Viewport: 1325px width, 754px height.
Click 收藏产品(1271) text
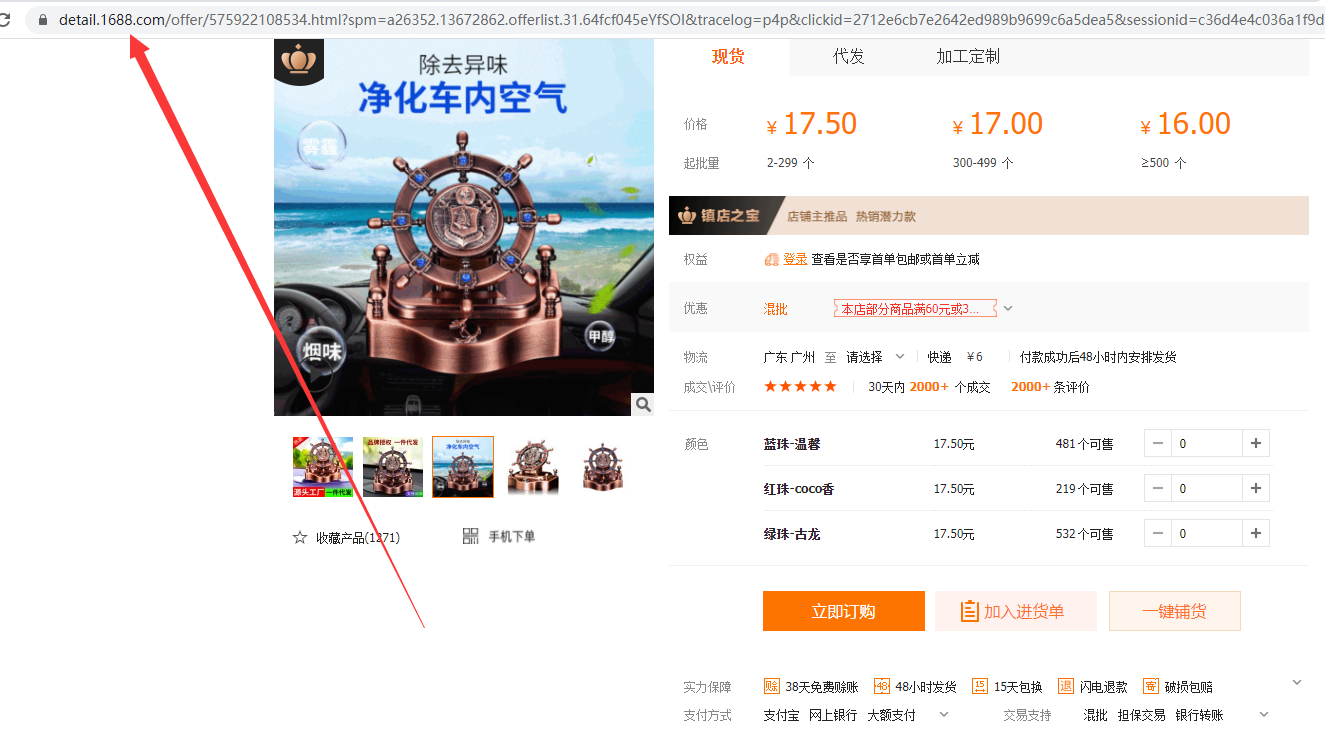click(x=358, y=538)
